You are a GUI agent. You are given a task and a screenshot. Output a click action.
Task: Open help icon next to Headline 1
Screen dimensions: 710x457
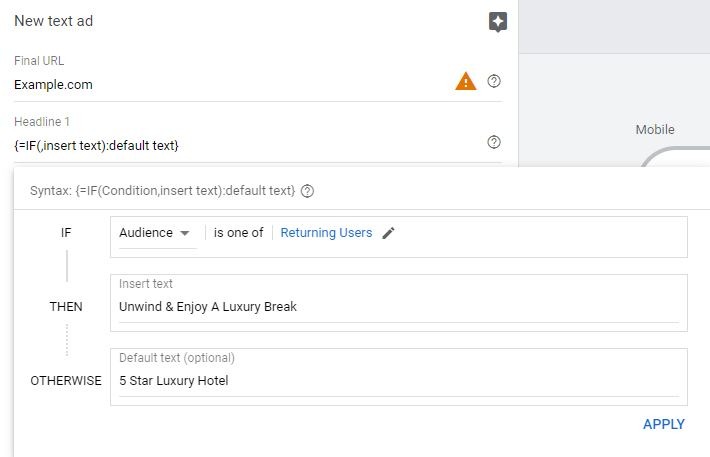[x=494, y=142]
